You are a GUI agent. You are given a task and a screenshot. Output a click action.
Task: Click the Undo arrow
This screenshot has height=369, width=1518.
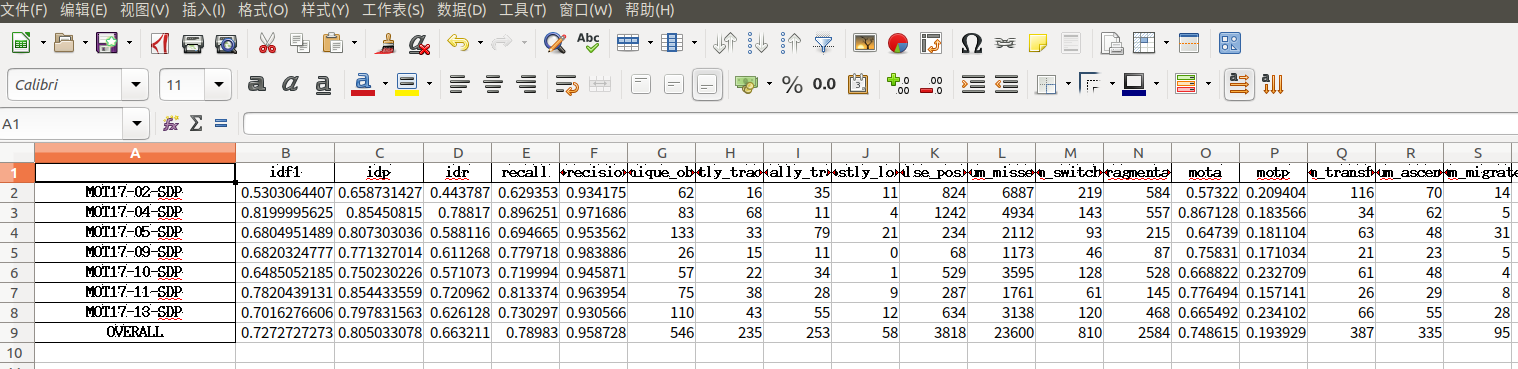coord(458,43)
